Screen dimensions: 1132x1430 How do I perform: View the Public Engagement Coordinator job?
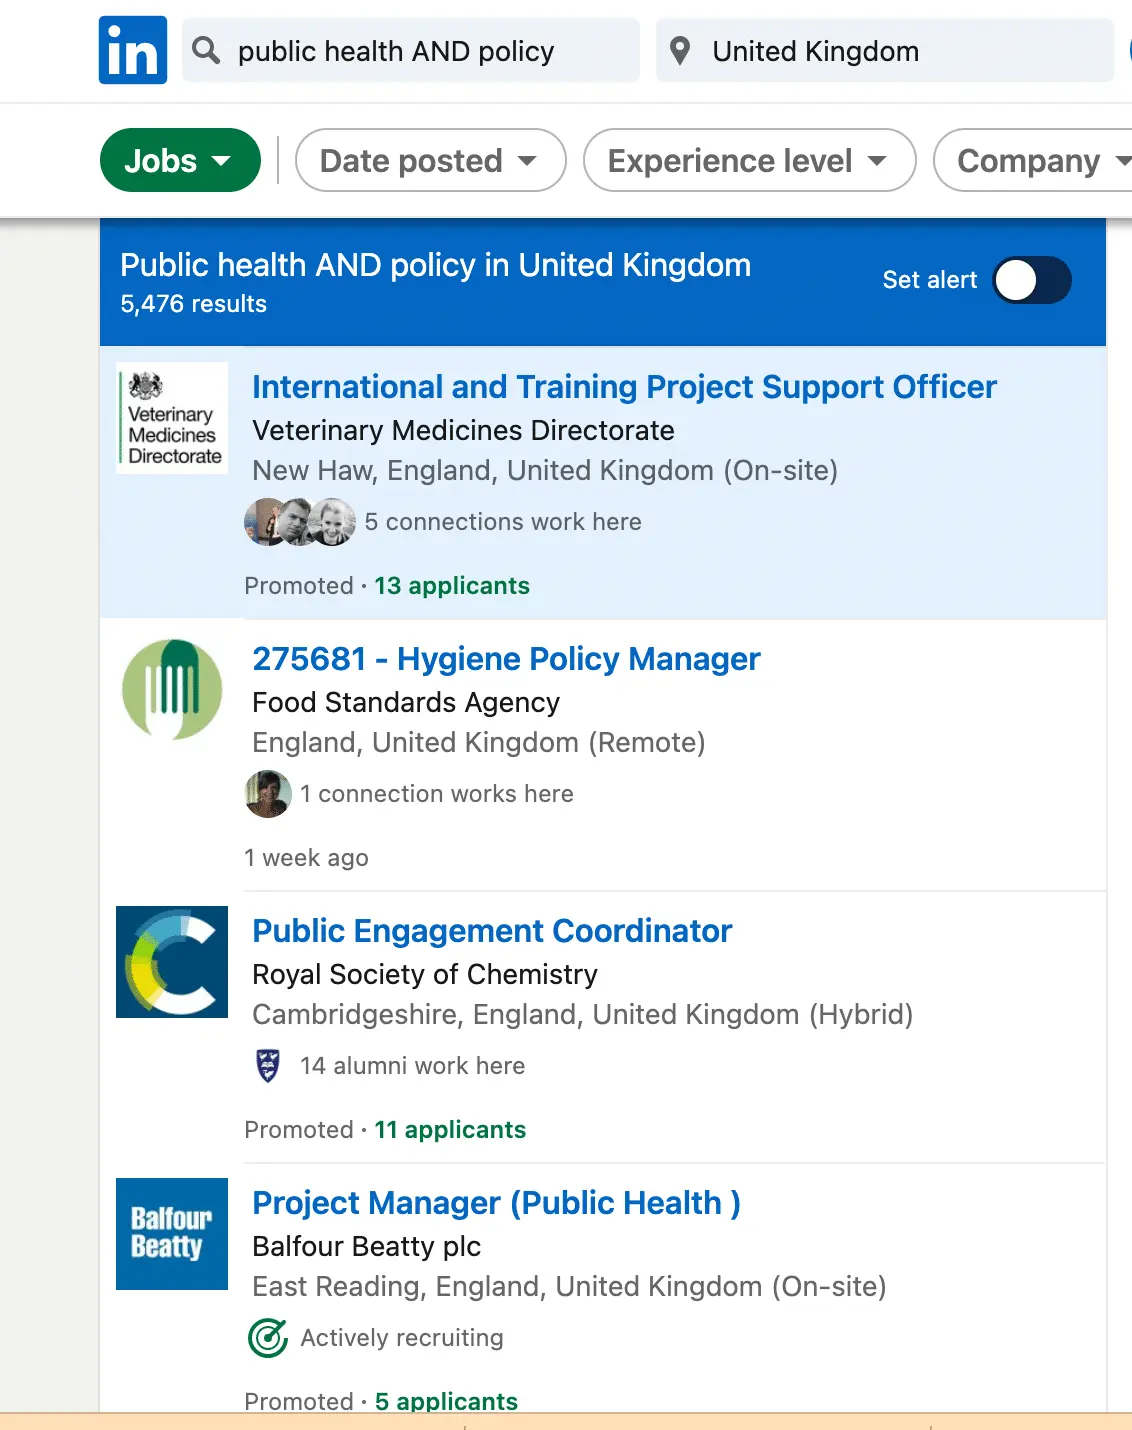click(x=492, y=931)
